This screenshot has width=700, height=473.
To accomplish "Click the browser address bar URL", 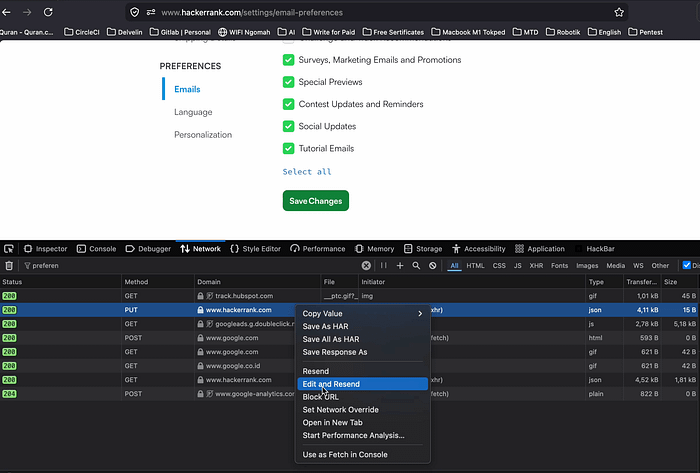I will coord(252,12).
